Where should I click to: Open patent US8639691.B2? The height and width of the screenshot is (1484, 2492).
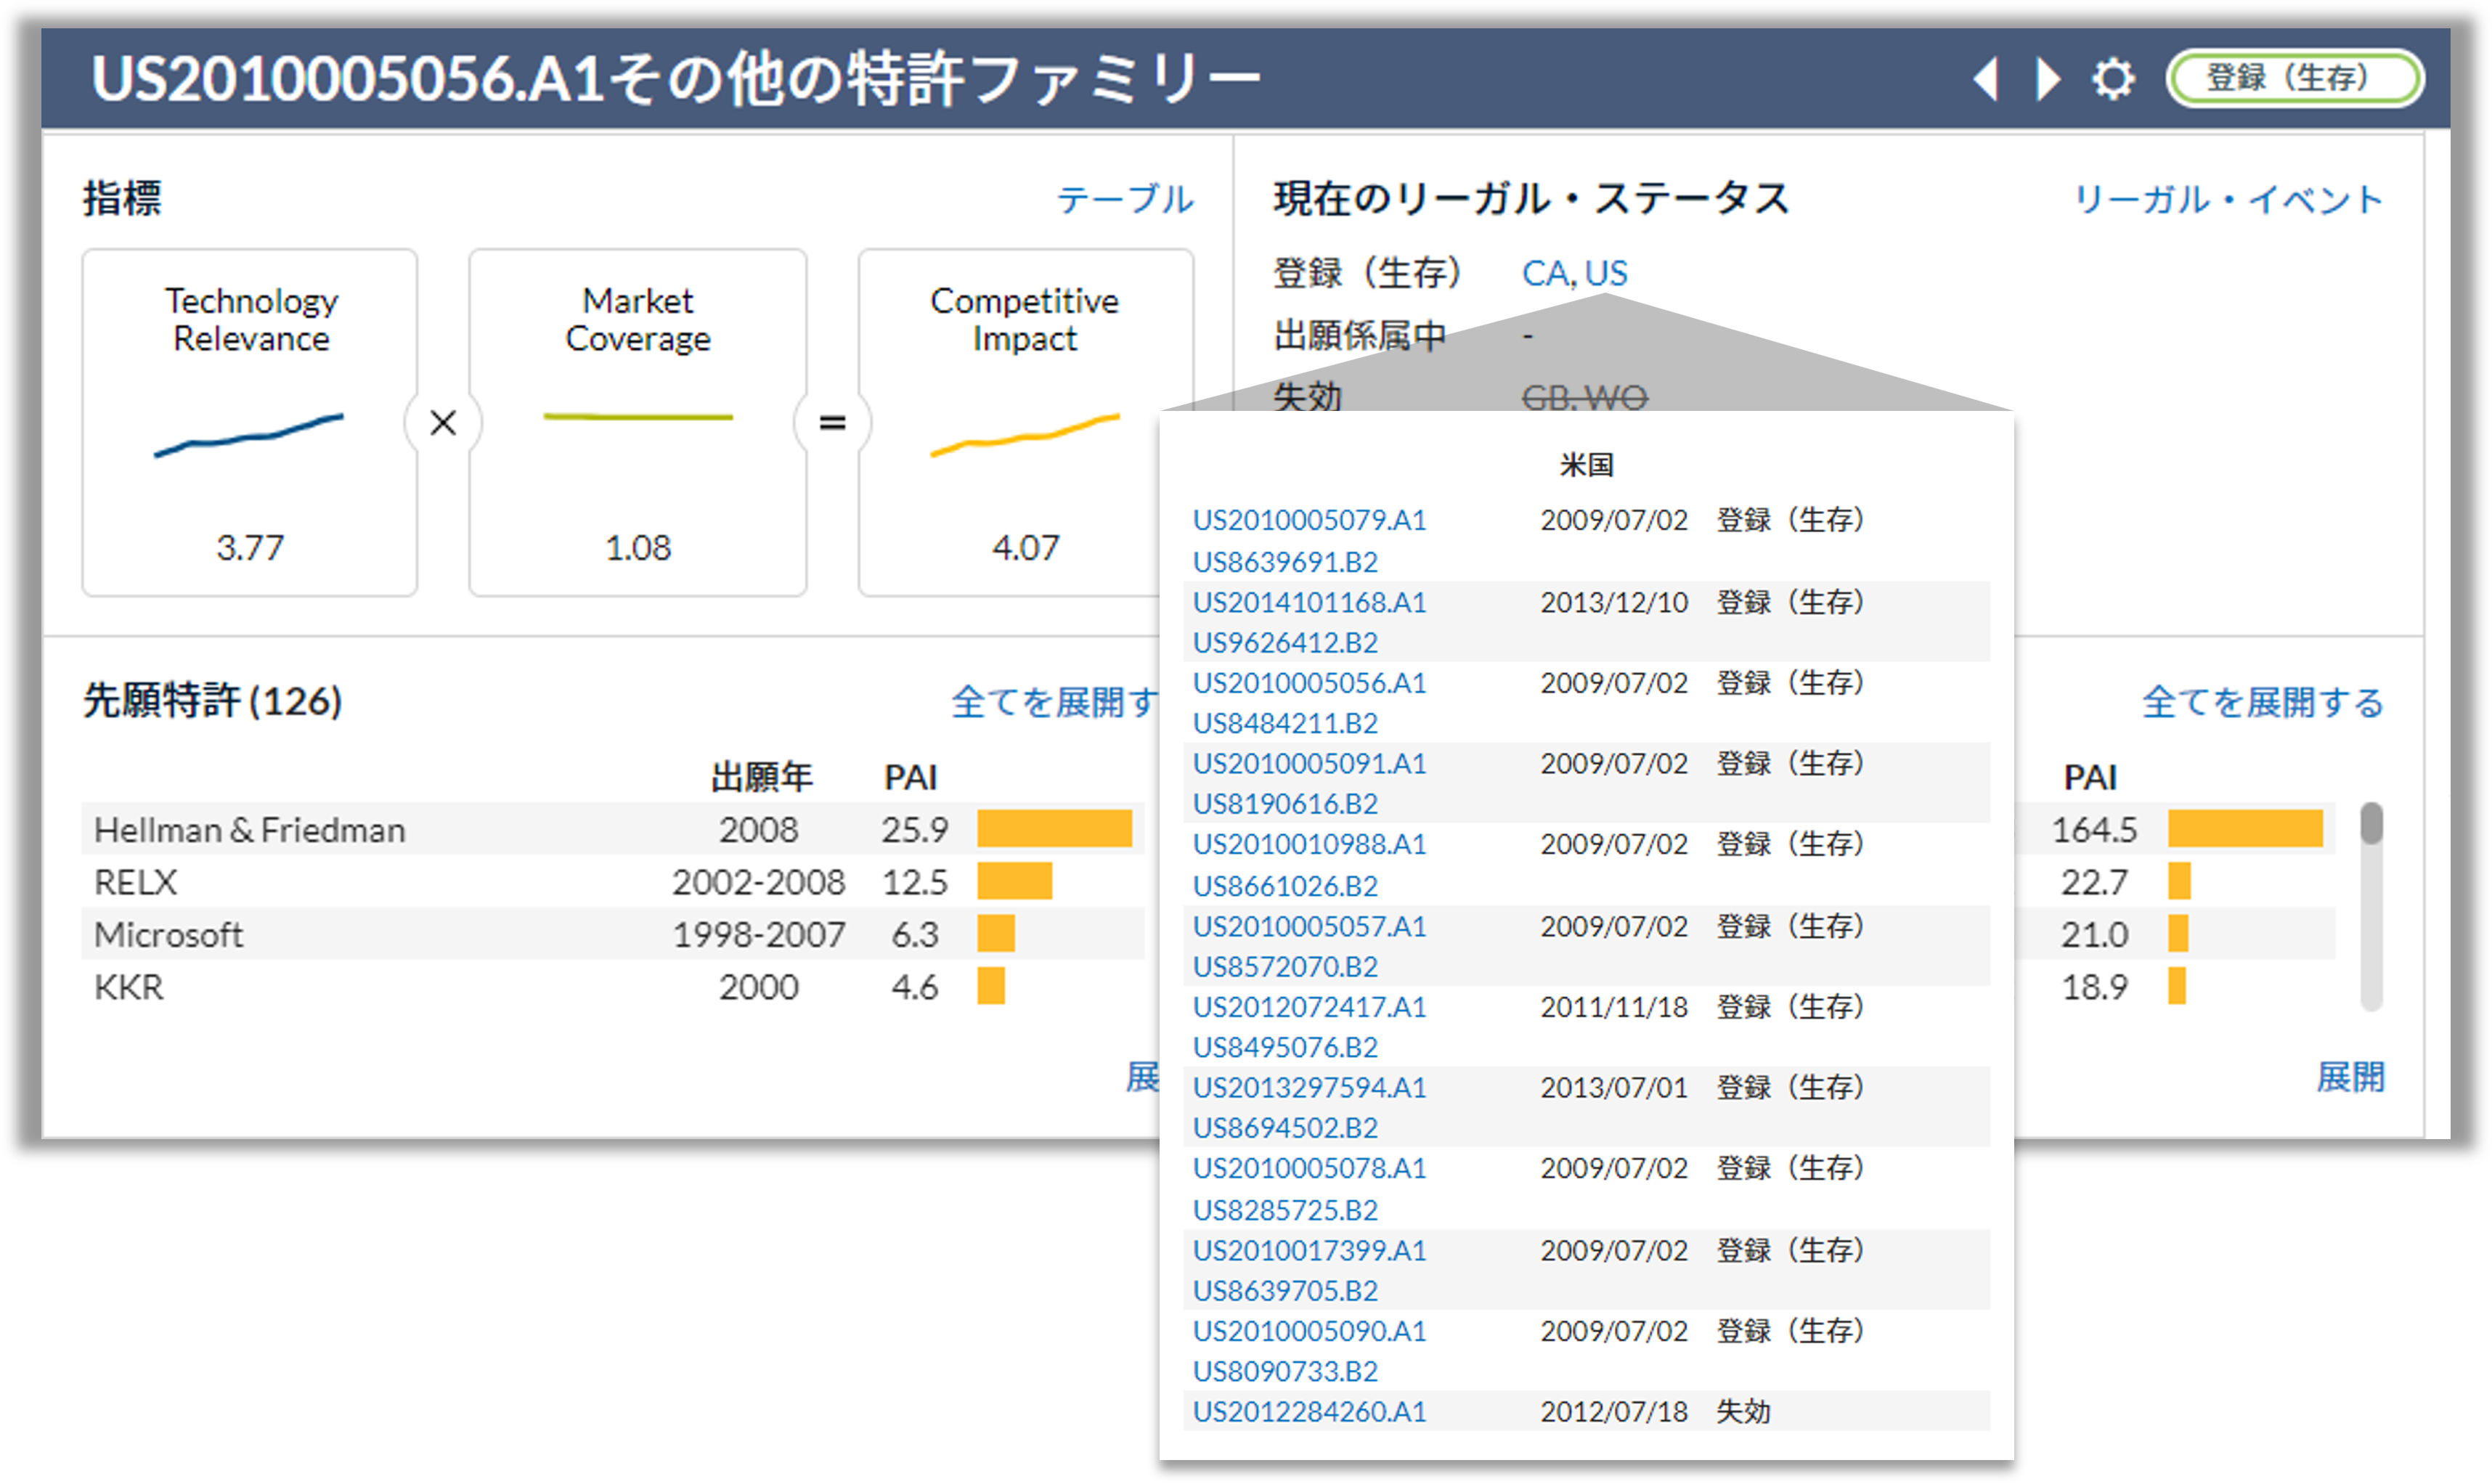pos(1285,562)
